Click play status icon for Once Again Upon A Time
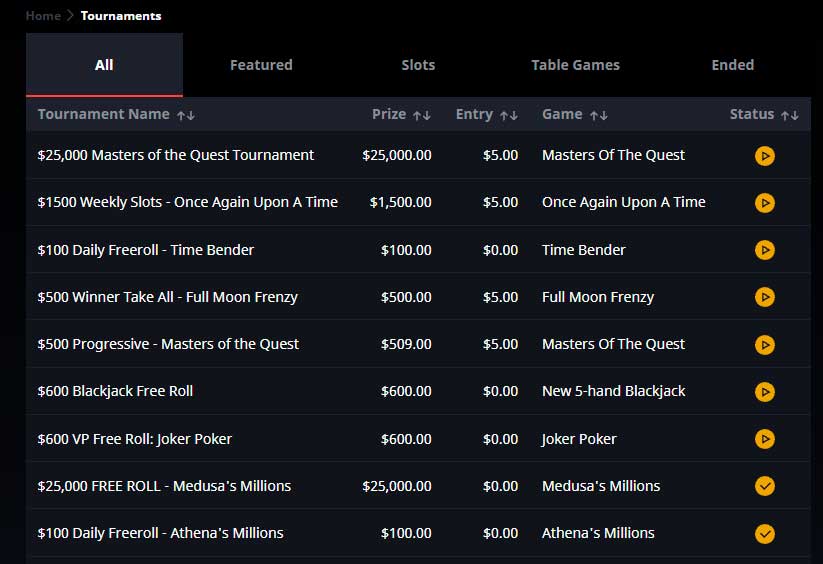 [765, 203]
